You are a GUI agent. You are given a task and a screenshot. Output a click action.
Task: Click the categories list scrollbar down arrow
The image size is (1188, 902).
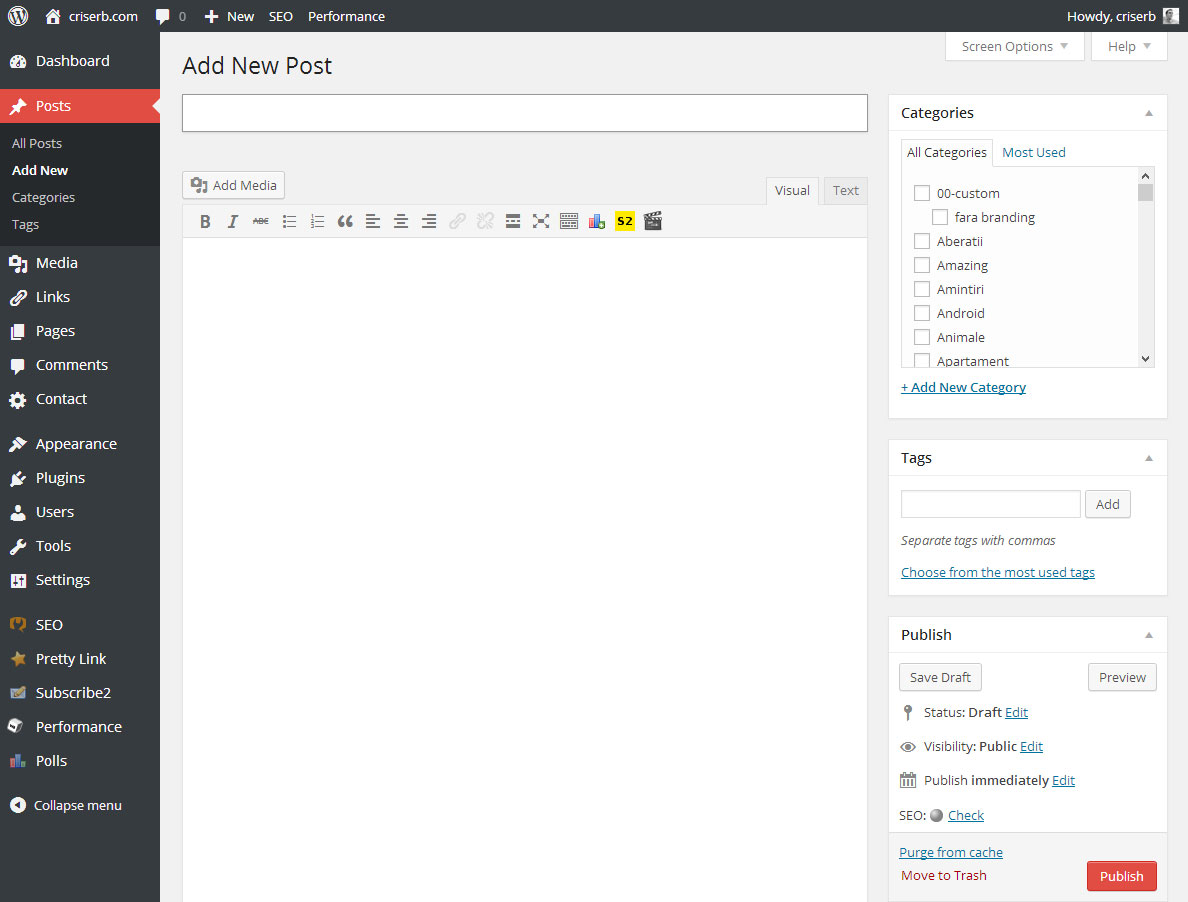[x=1146, y=359]
